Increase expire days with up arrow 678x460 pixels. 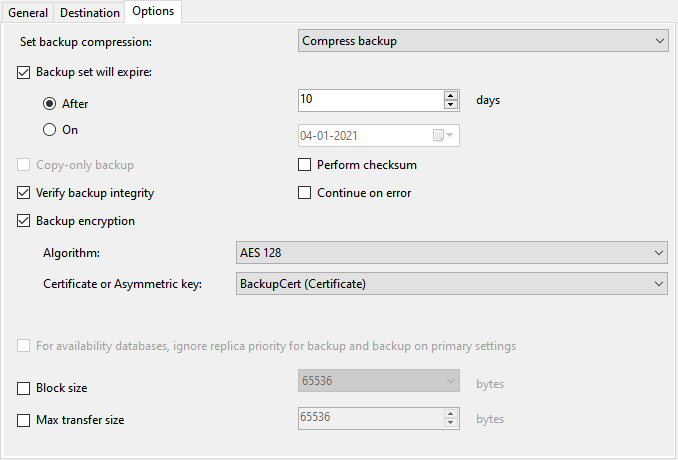point(451,95)
